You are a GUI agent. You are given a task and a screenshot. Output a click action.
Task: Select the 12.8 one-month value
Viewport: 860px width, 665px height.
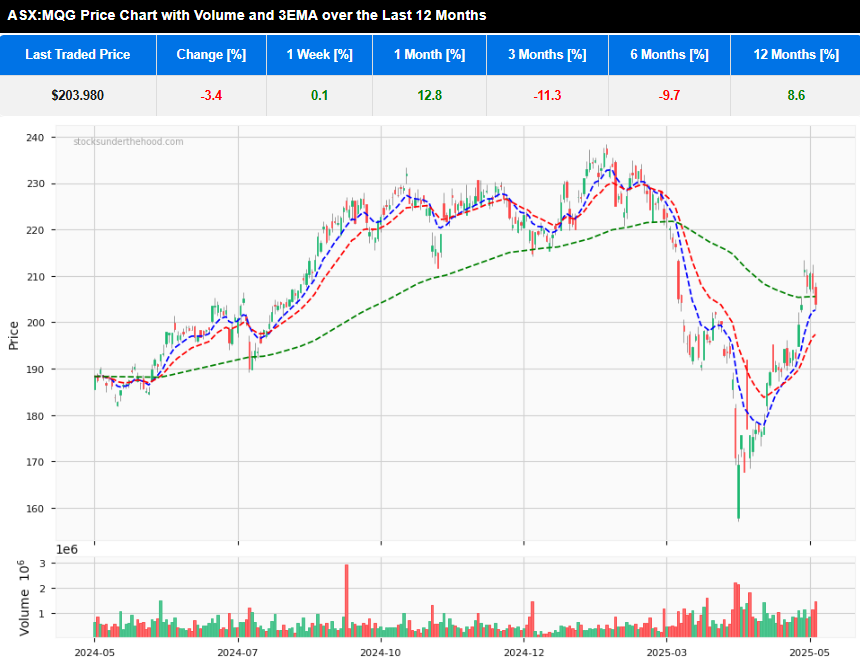[x=429, y=95]
